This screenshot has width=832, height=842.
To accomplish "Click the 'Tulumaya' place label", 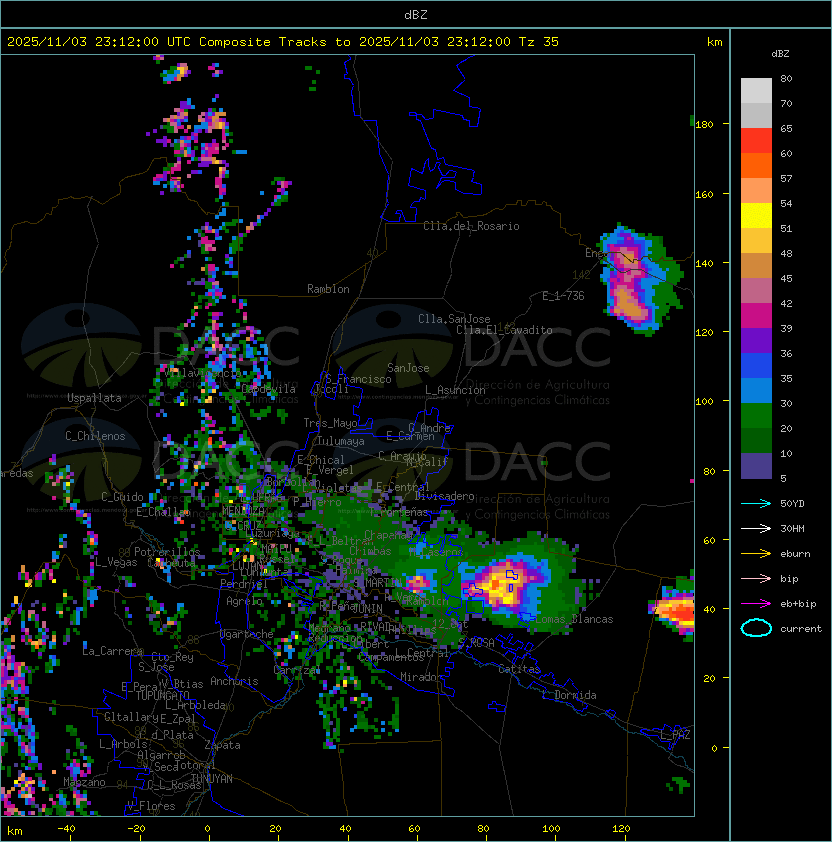I will [341, 441].
